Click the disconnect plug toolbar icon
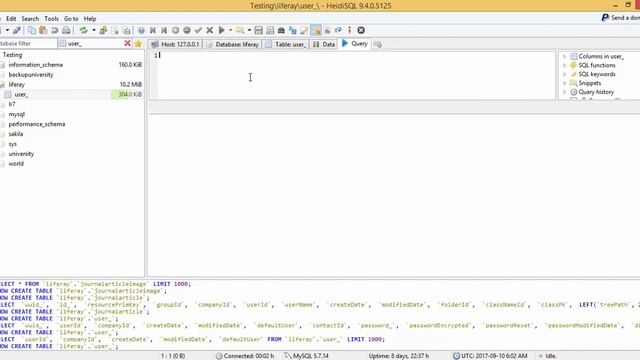Screen dimensions: 640x360 (17, 30)
